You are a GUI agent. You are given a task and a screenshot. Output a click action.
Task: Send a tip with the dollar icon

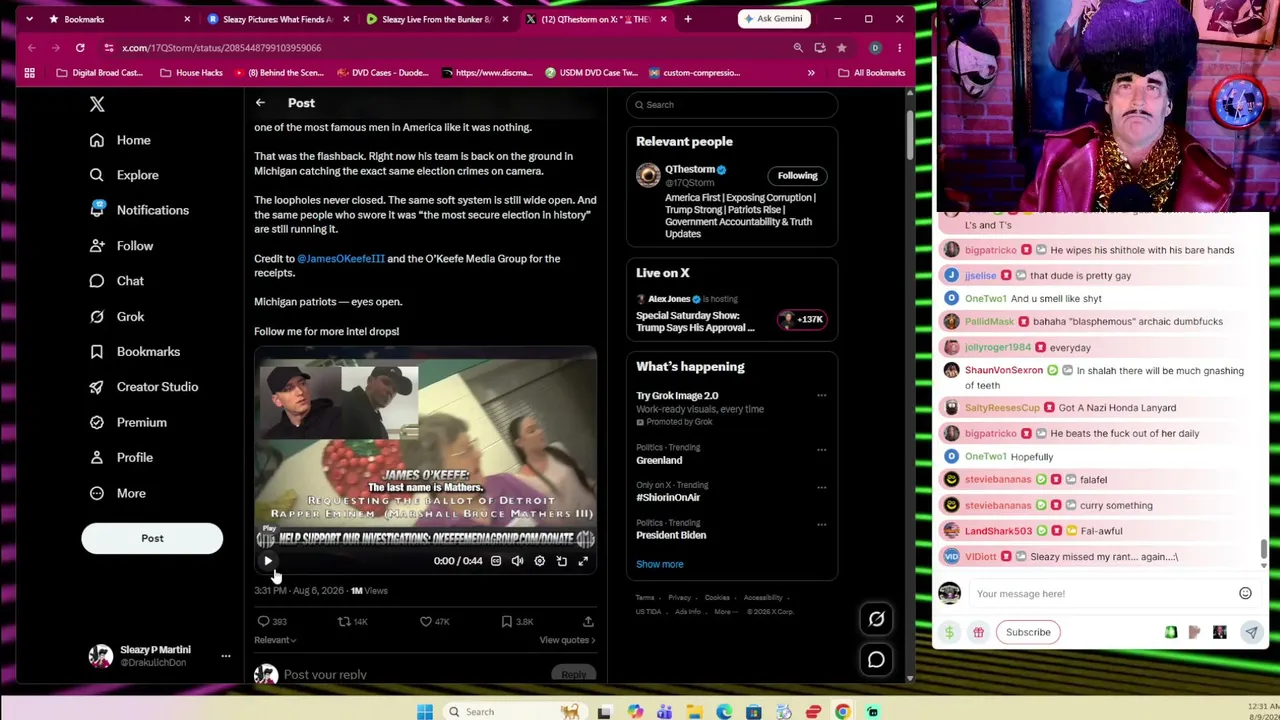[x=949, y=632]
